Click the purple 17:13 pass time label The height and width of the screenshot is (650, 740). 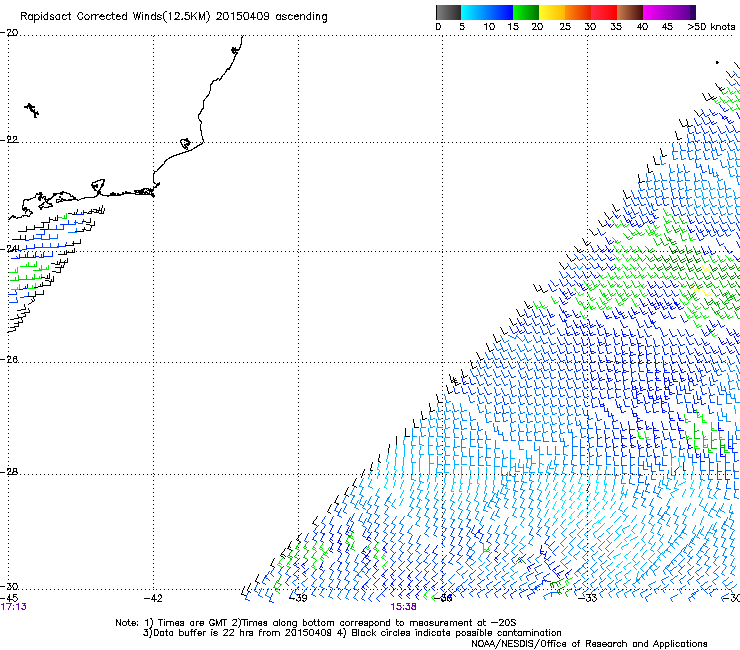14,607
